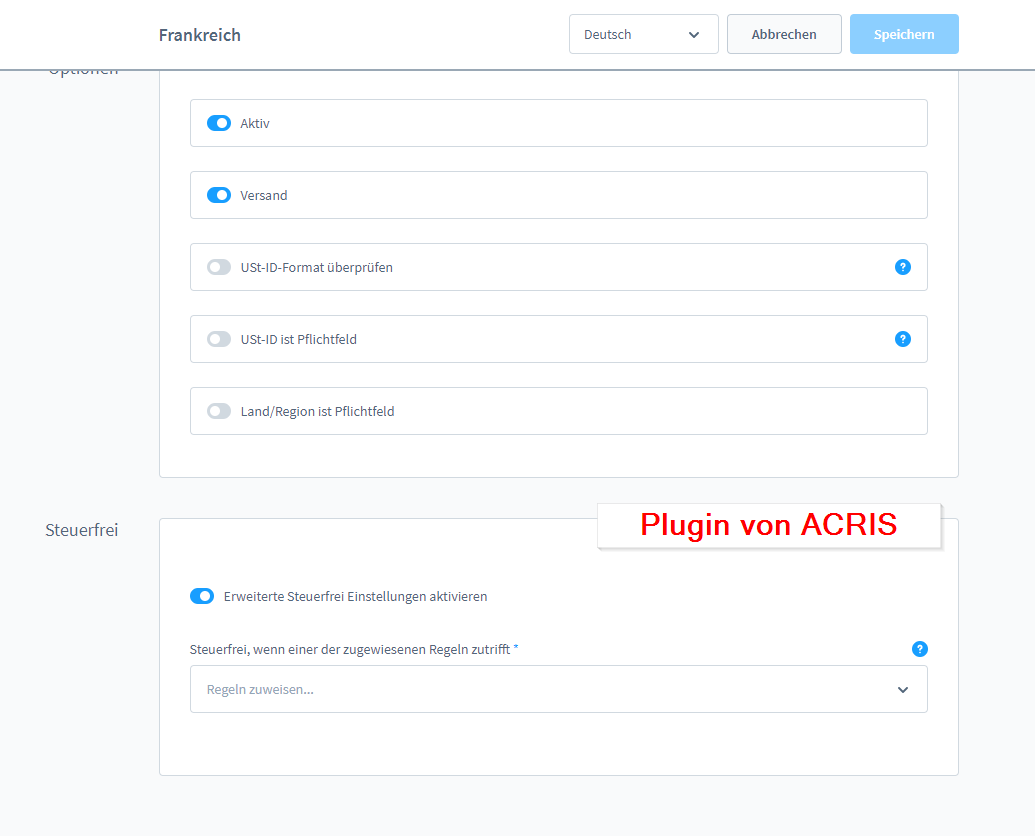Switch on USt-ID ist Pflichtfeld
This screenshot has width=1035, height=836.
[218, 339]
